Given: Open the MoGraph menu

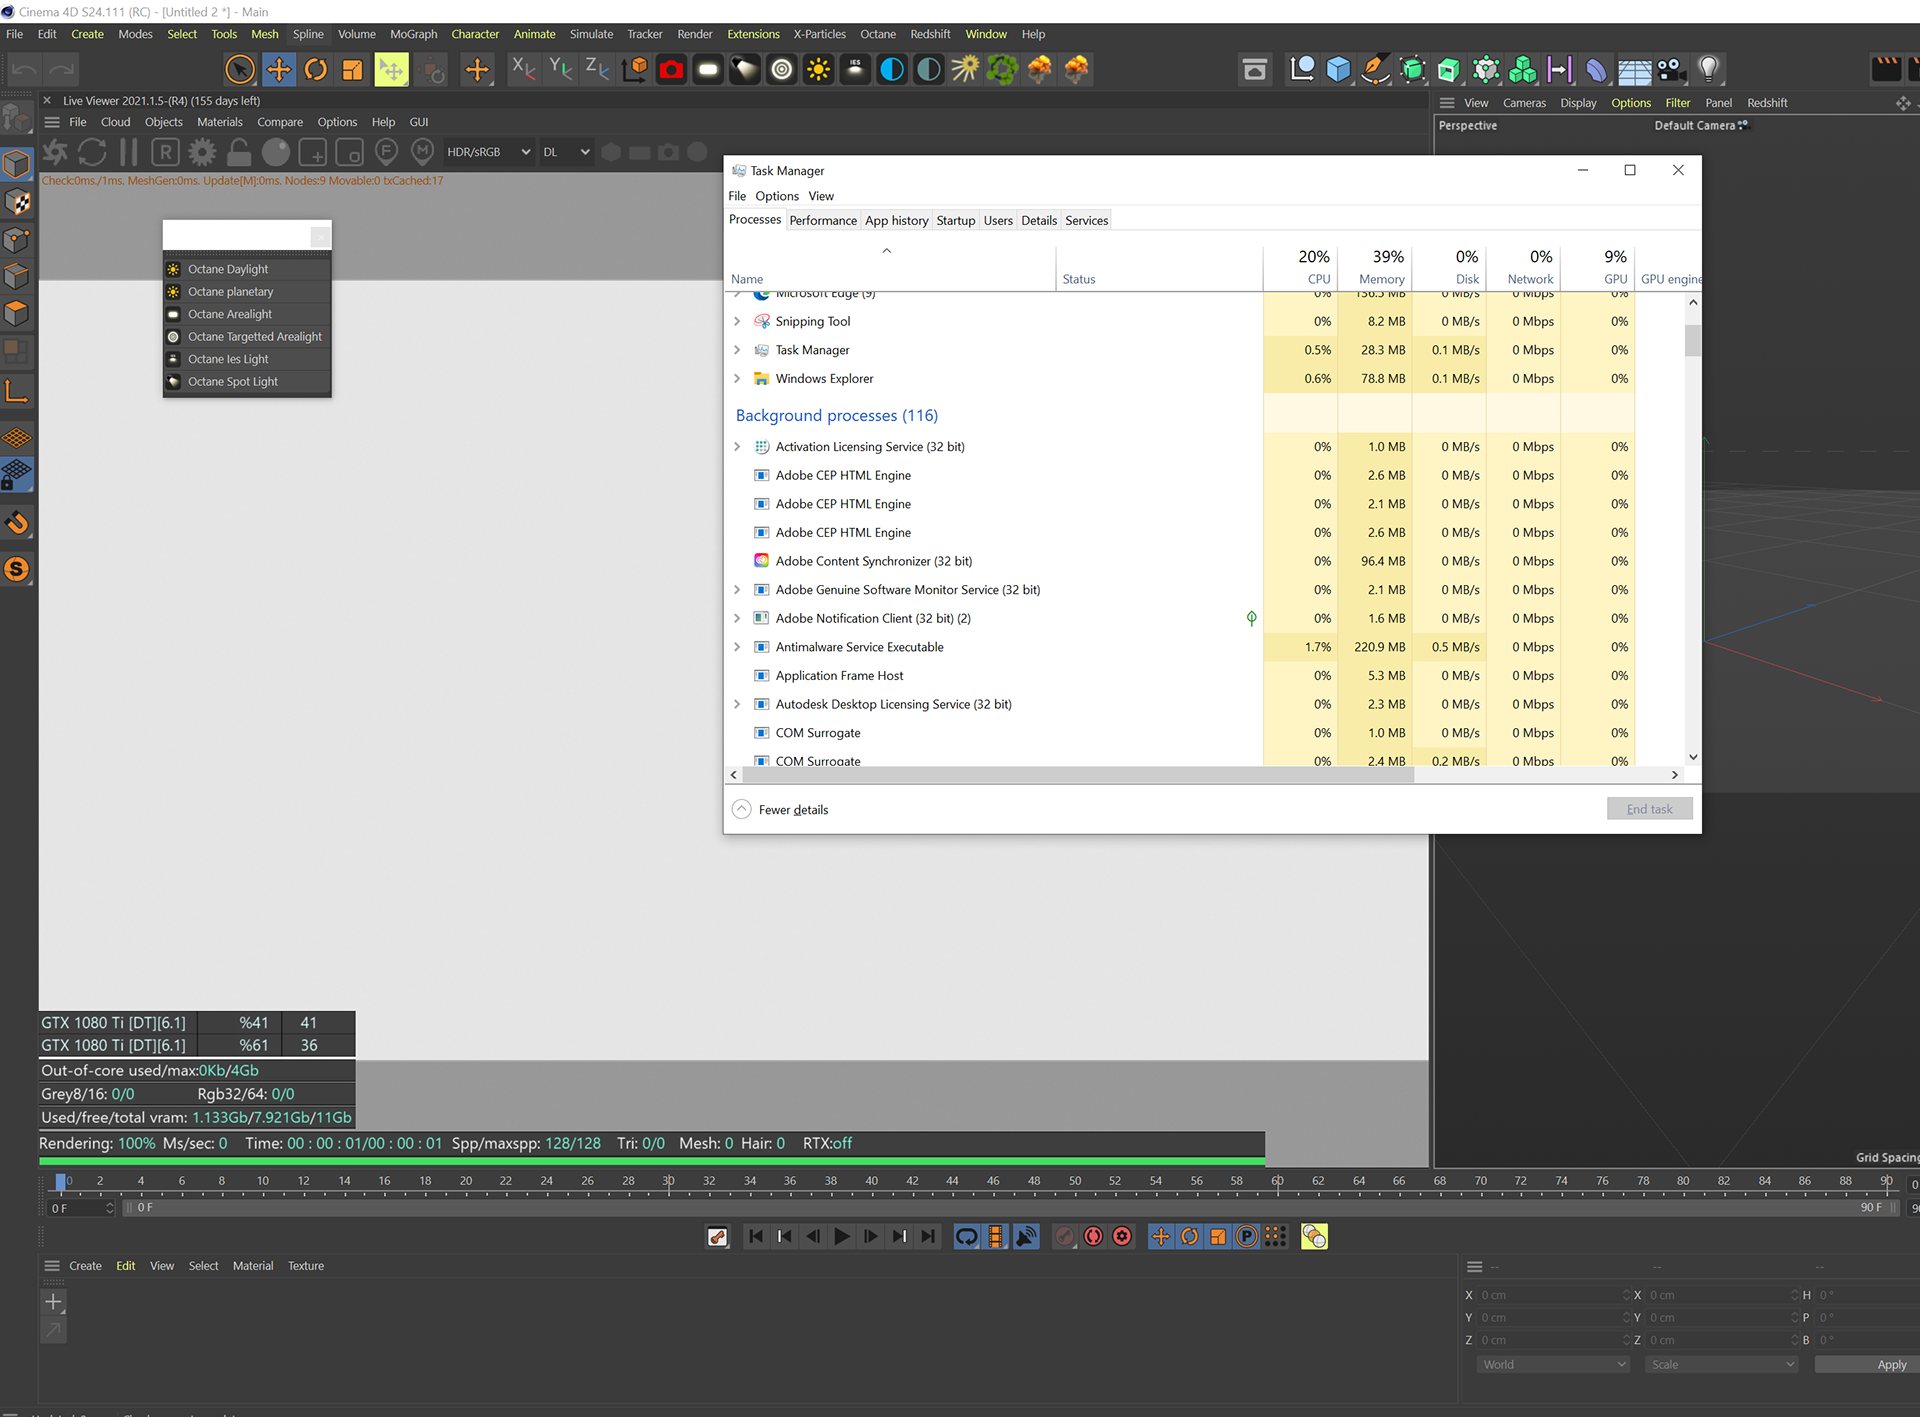Looking at the screenshot, I should tap(413, 34).
